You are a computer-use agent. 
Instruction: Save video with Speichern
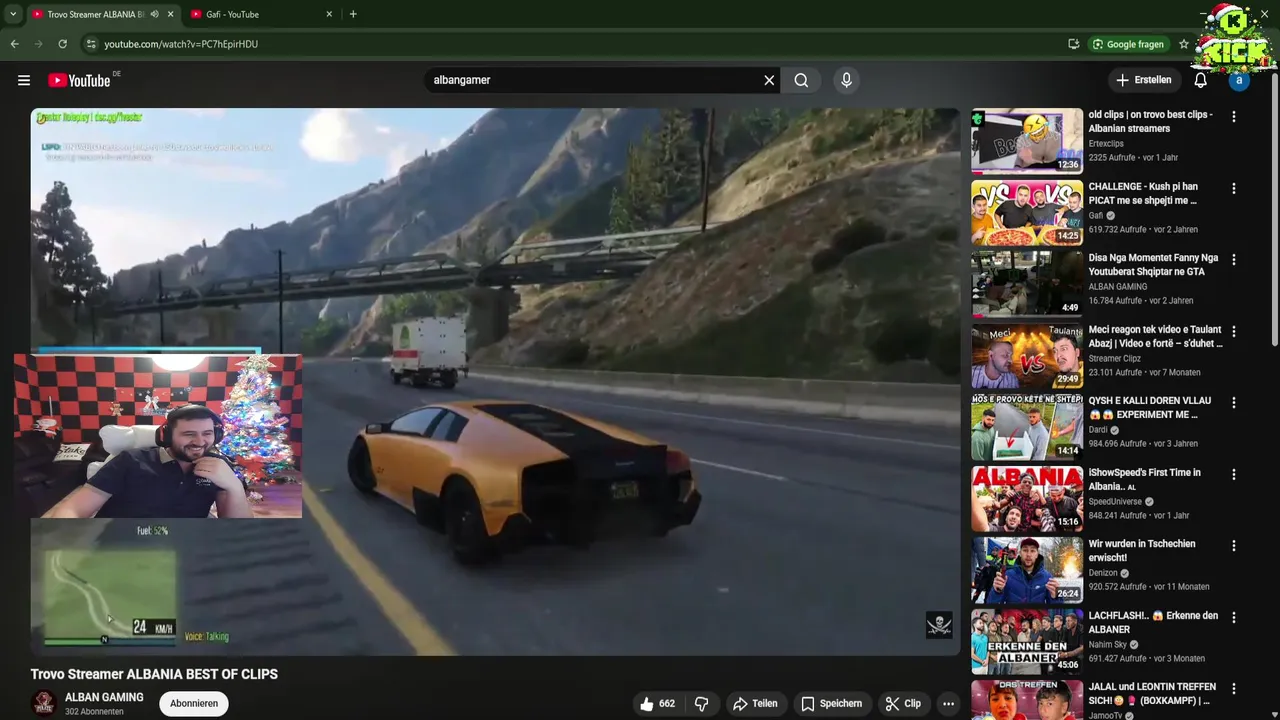point(832,704)
